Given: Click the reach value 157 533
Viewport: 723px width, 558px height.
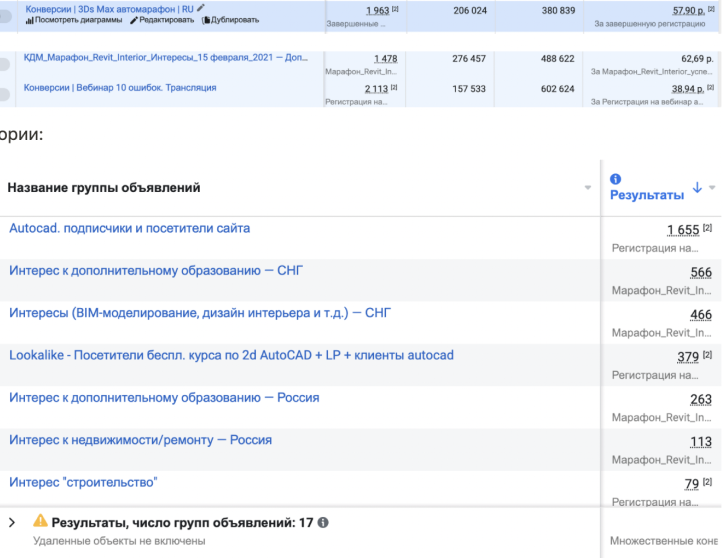Looking at the screenshot, I should click(469, 89).
